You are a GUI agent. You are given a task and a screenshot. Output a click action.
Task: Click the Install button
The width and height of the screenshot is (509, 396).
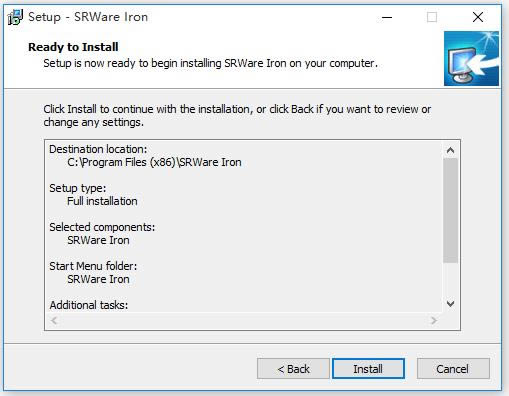[368, 369]
